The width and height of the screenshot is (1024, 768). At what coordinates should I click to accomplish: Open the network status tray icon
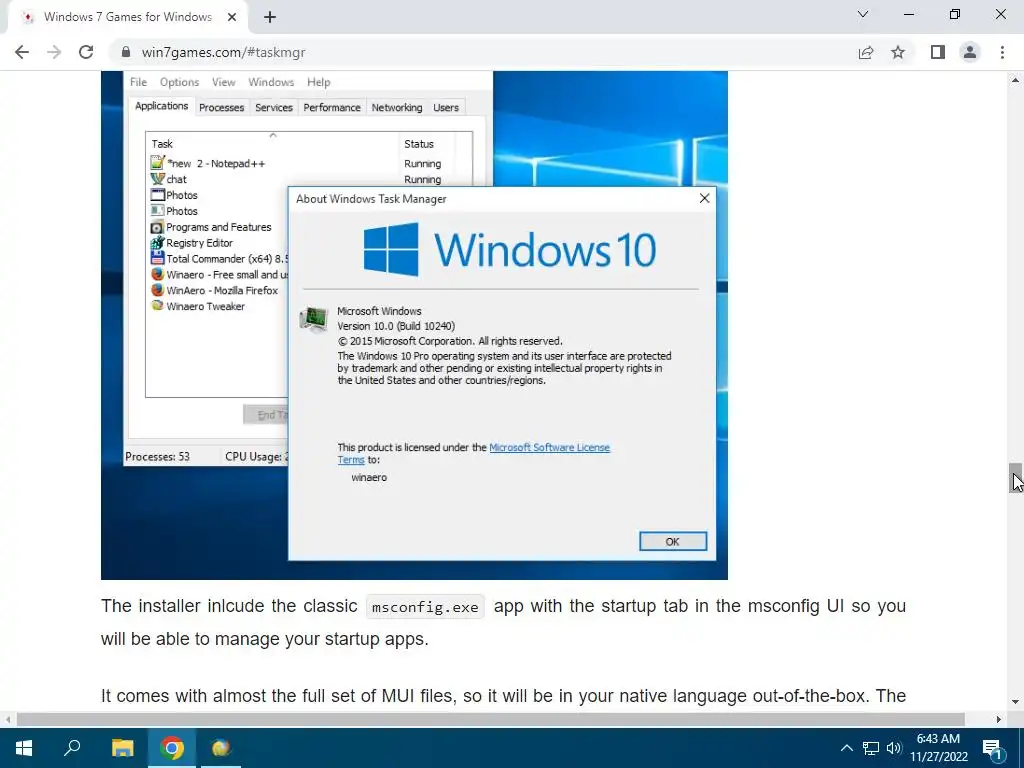[x=871, y=748]
